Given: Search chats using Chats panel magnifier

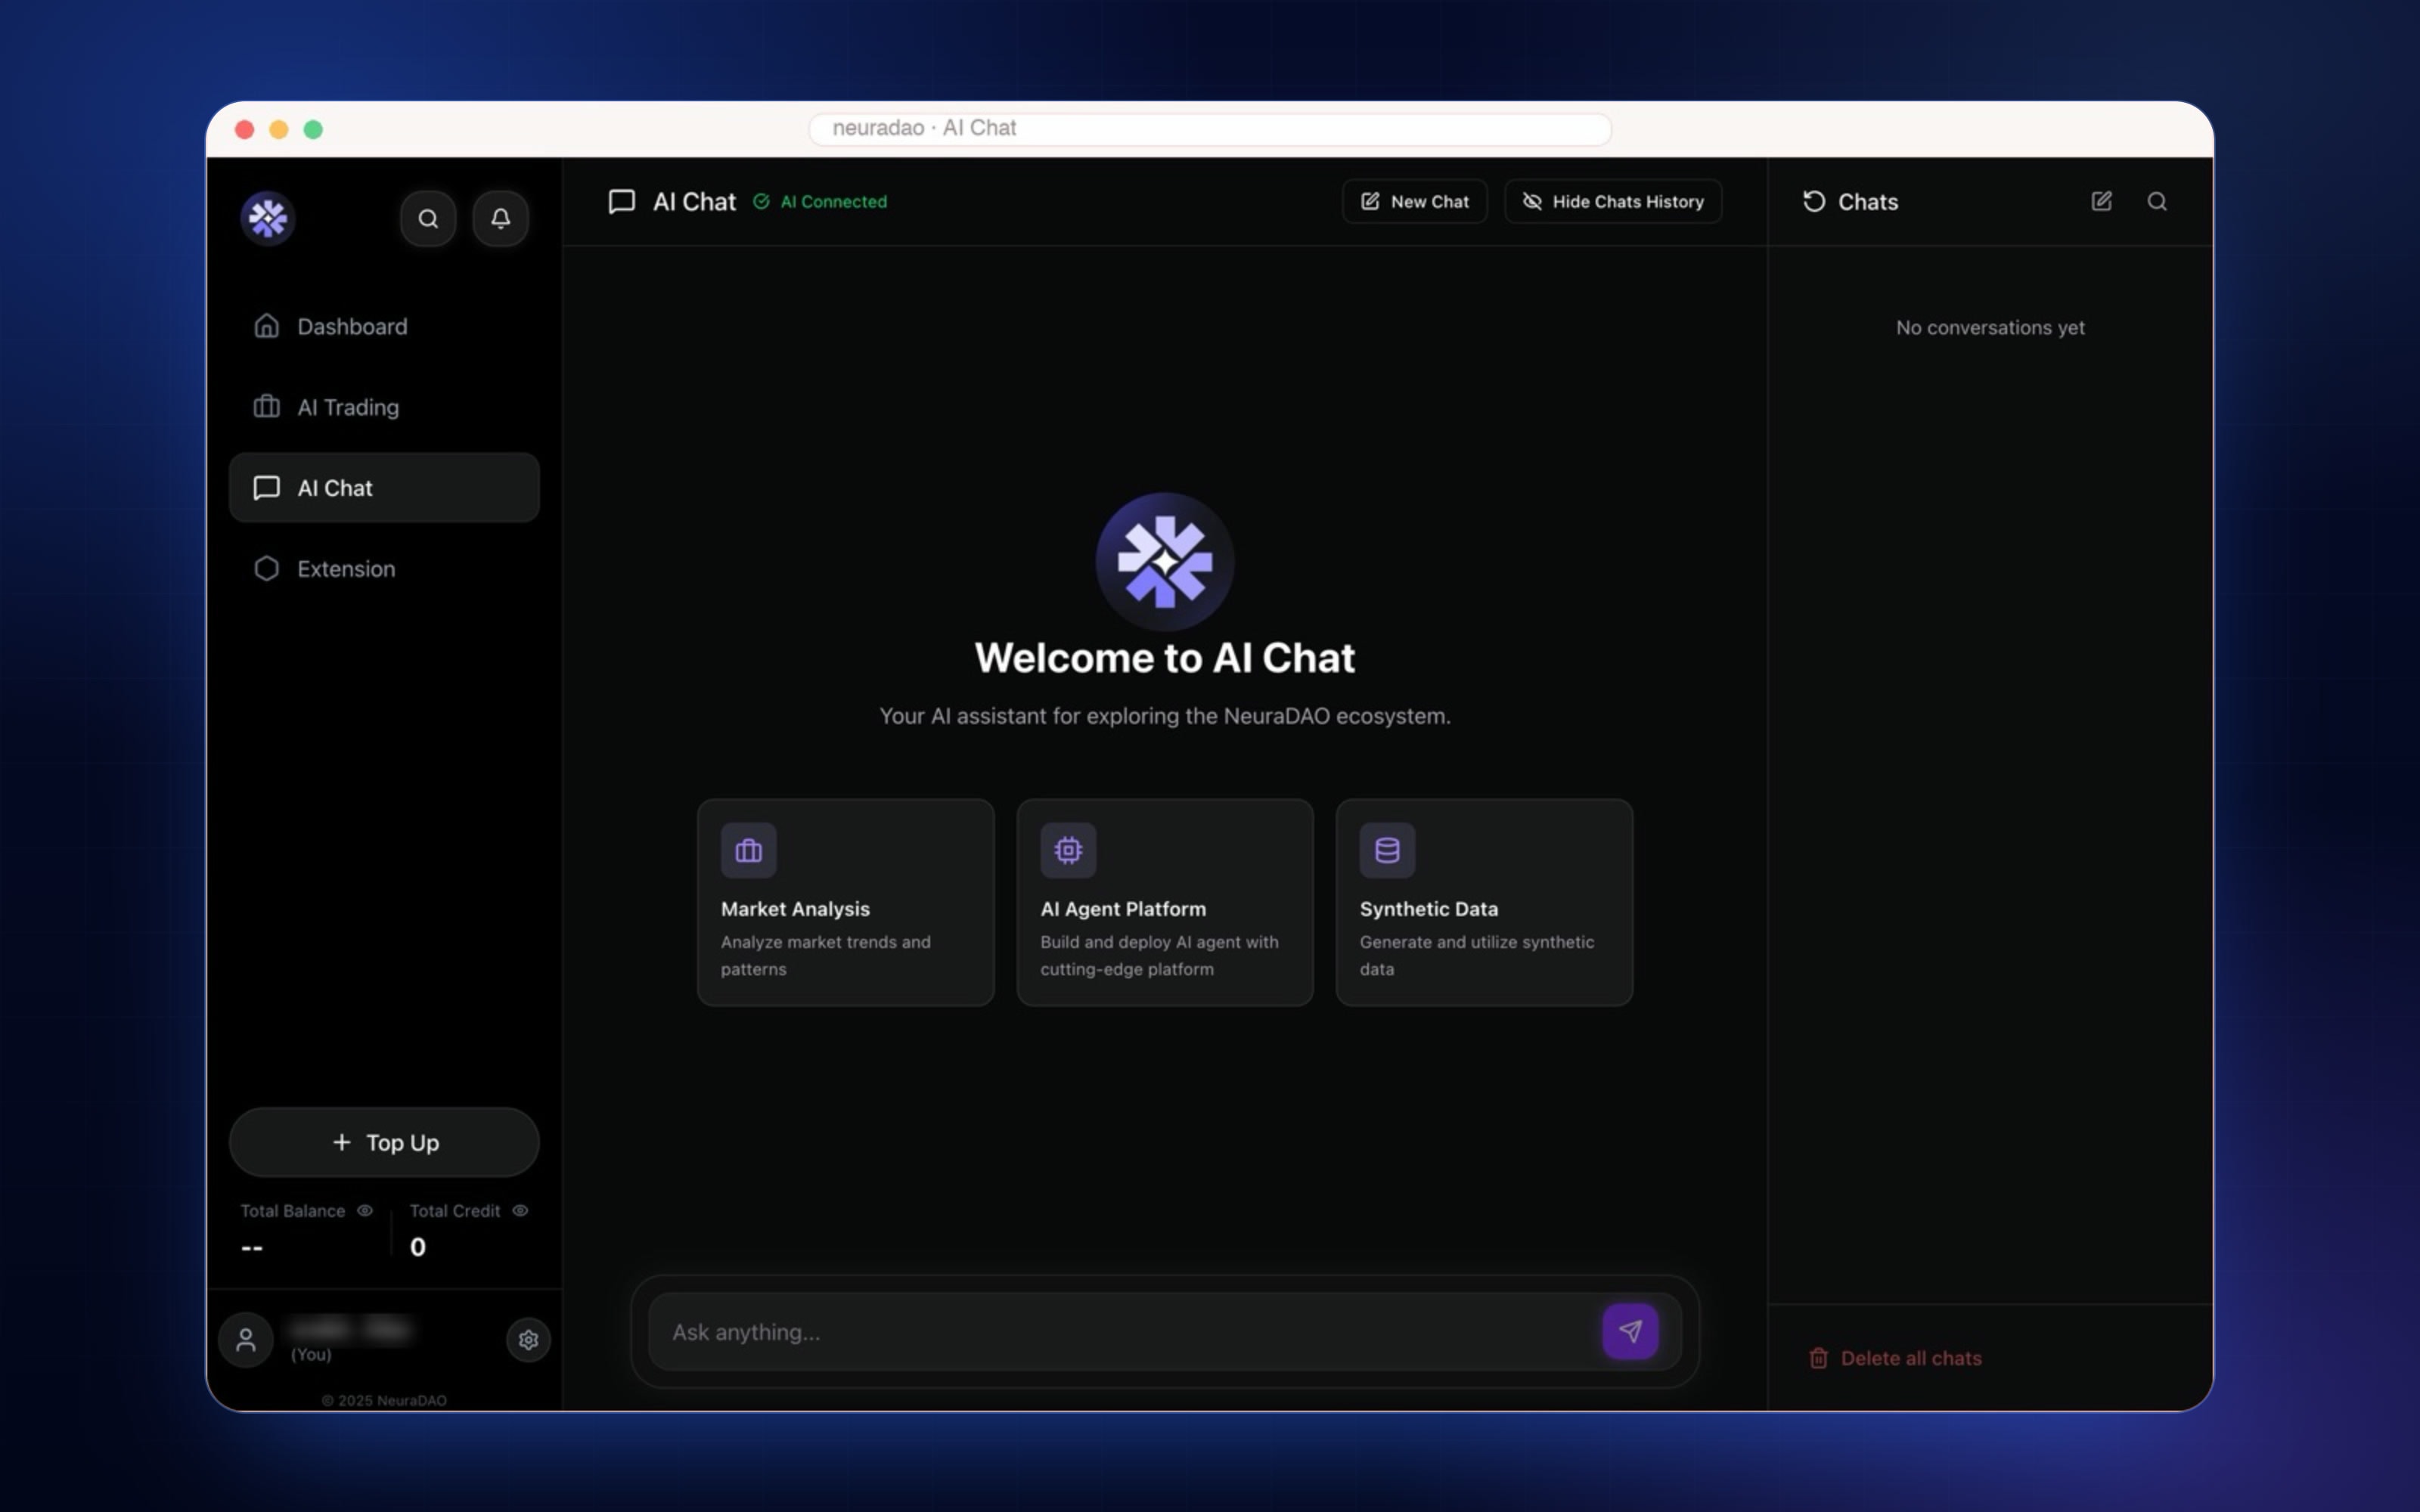Looking at the screenshot, I should [x=2157, y=202].
